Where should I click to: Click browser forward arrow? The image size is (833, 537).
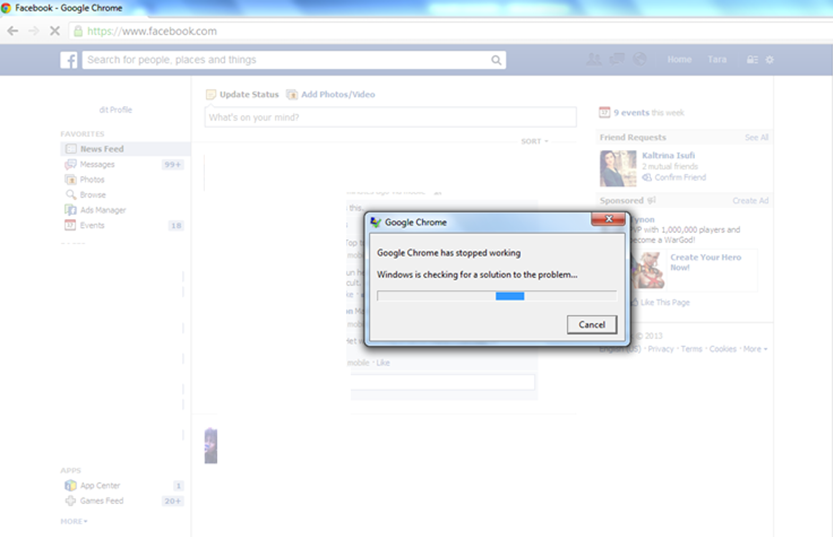click(x=33, y=31)
